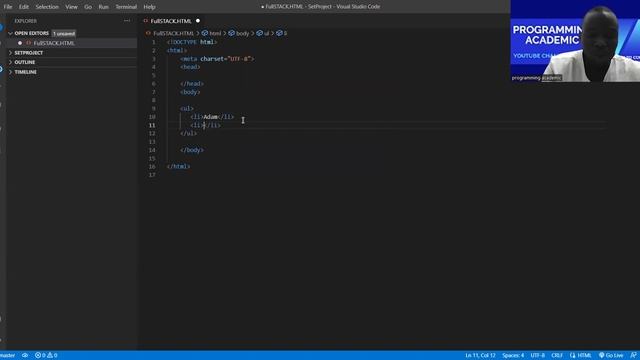Click the html element breadcrumb
This screenshot has width=640, height=360.
point(211,33)
